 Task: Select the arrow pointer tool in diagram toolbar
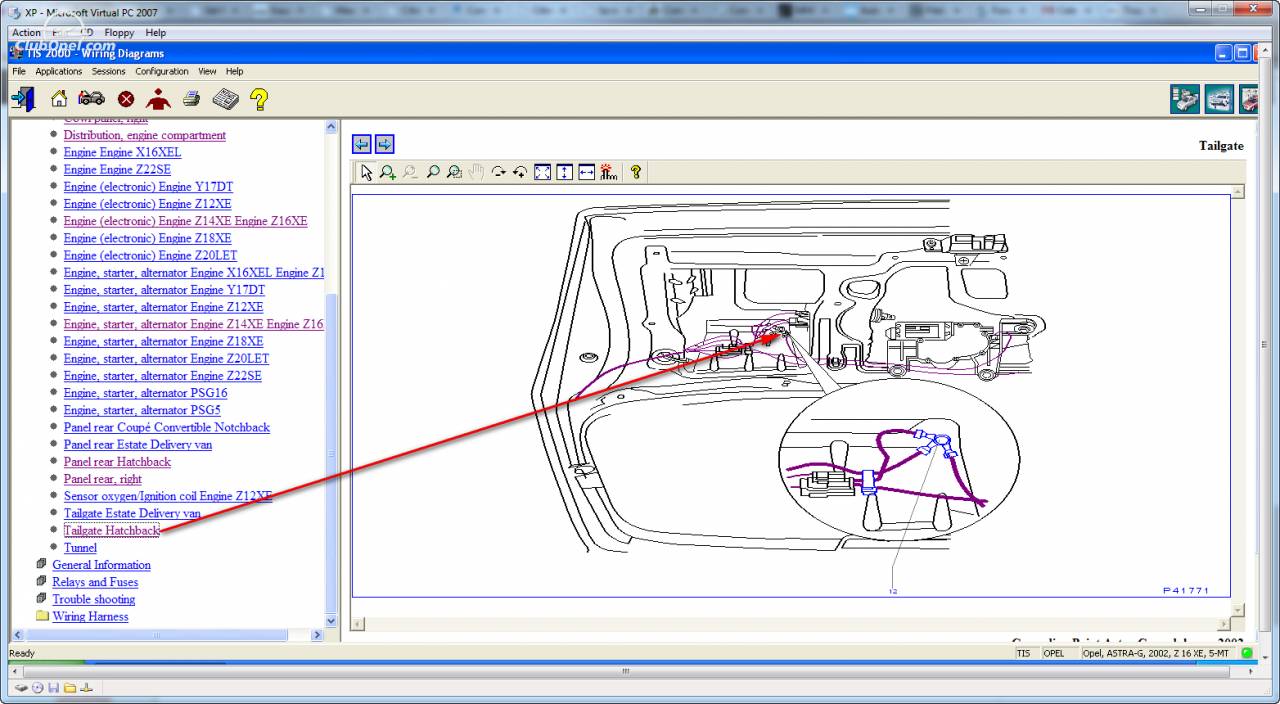tap(366, 173)
